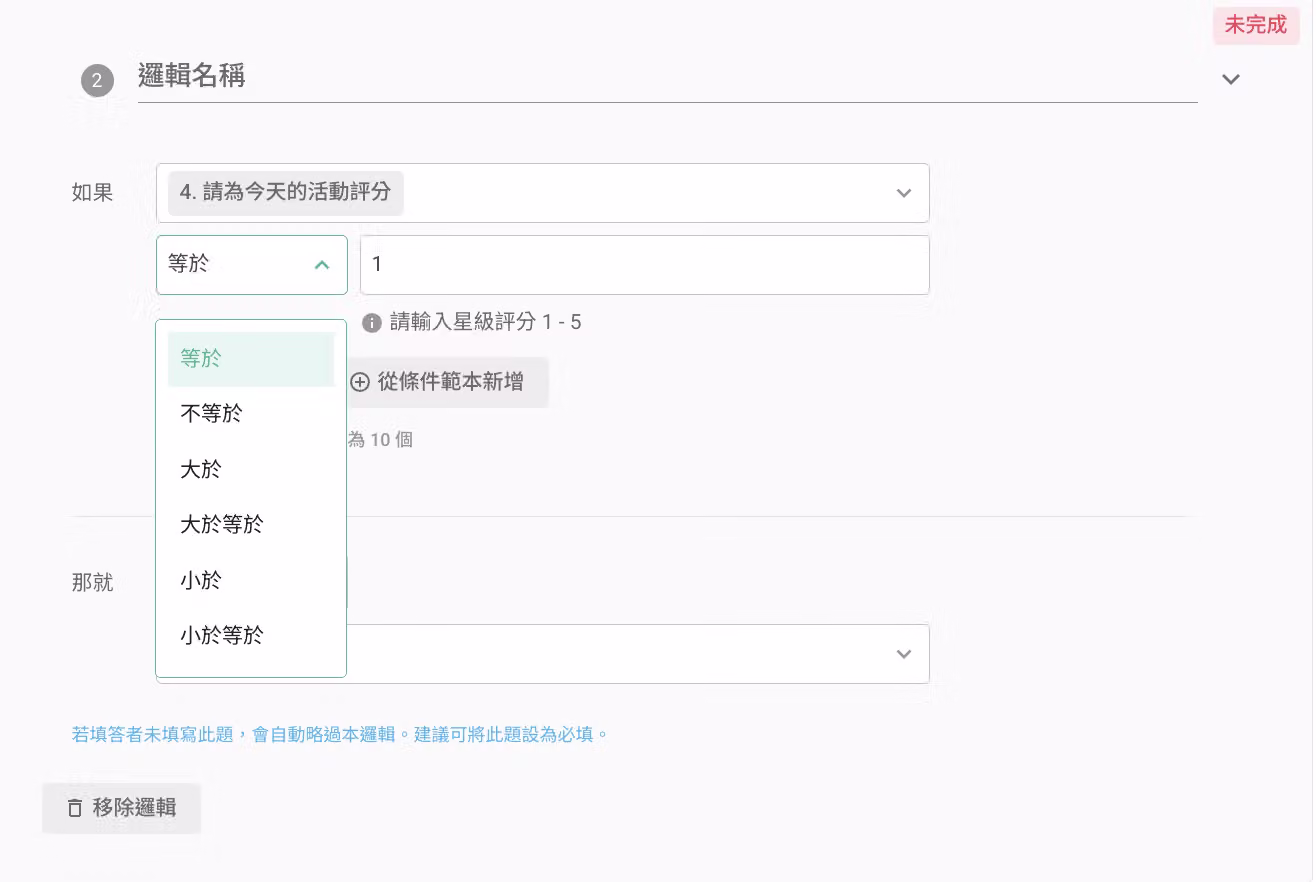Open the question selector '4. 請為今天的活動評分'
Image resolution: width=1316 pixels, height=882 pixels.
pyautogui.click(x=542, y=193)
